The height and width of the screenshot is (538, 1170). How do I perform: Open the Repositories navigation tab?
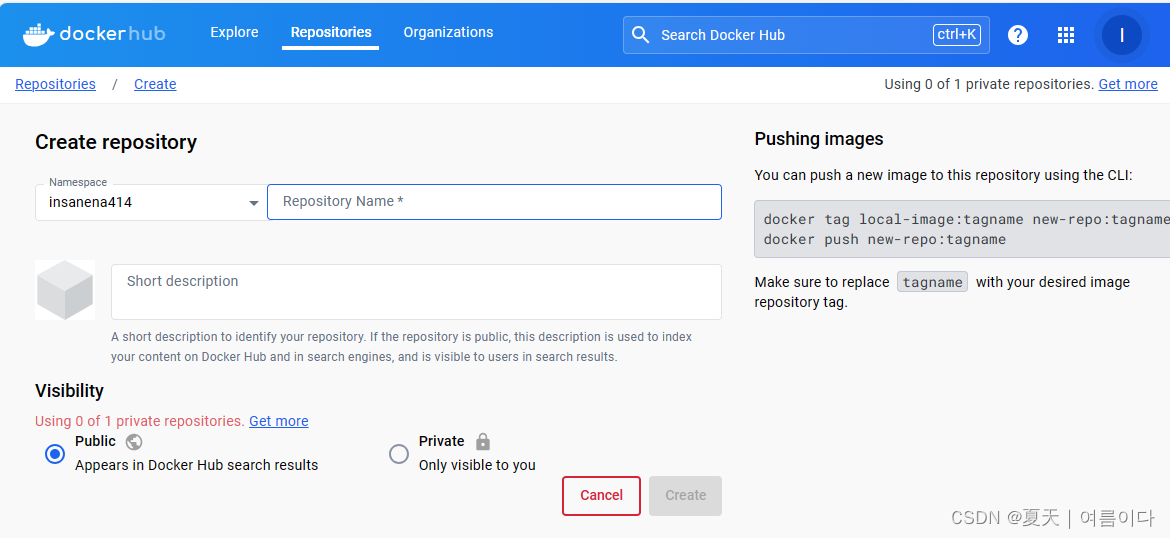click(331, 32)
